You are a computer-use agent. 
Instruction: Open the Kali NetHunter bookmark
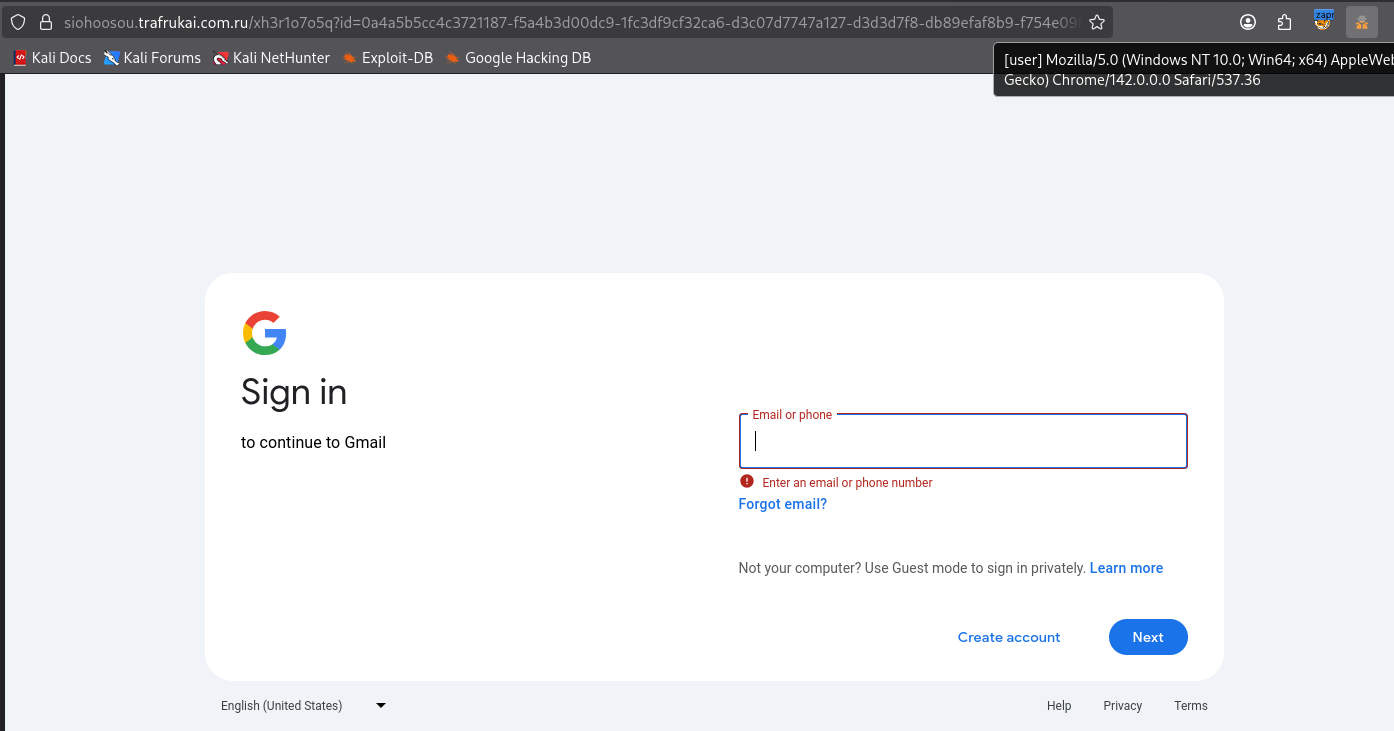271,58
